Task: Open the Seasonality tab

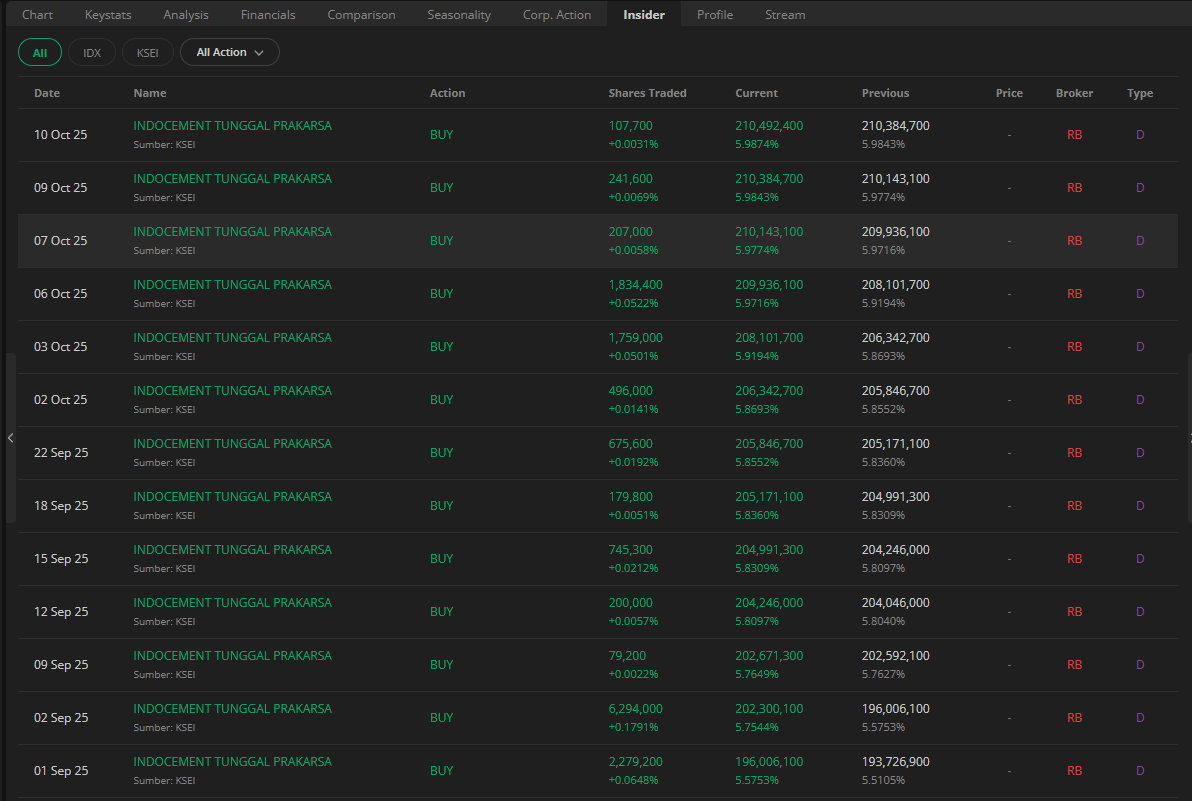Action: tap(459, 15)
